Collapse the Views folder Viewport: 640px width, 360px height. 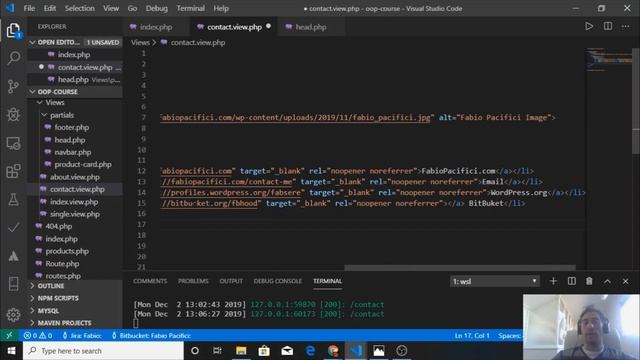75,102
